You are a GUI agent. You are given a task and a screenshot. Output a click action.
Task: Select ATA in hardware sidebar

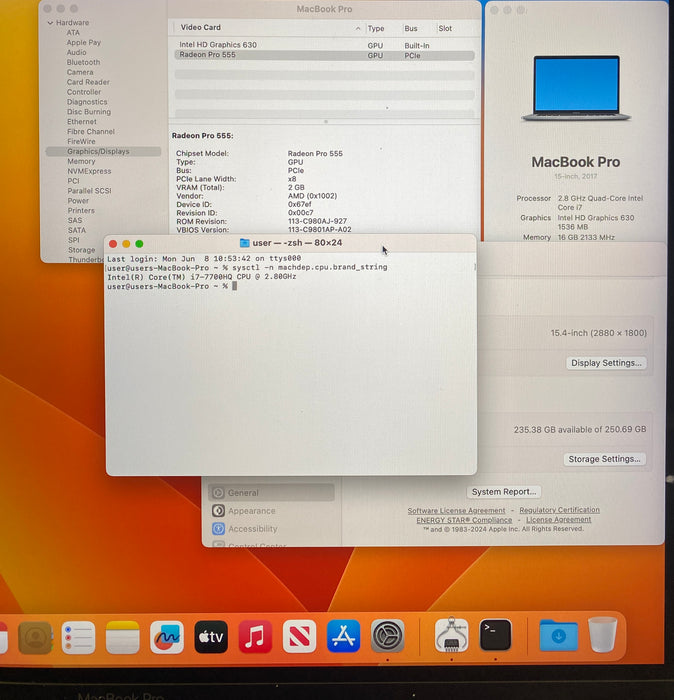73,33
